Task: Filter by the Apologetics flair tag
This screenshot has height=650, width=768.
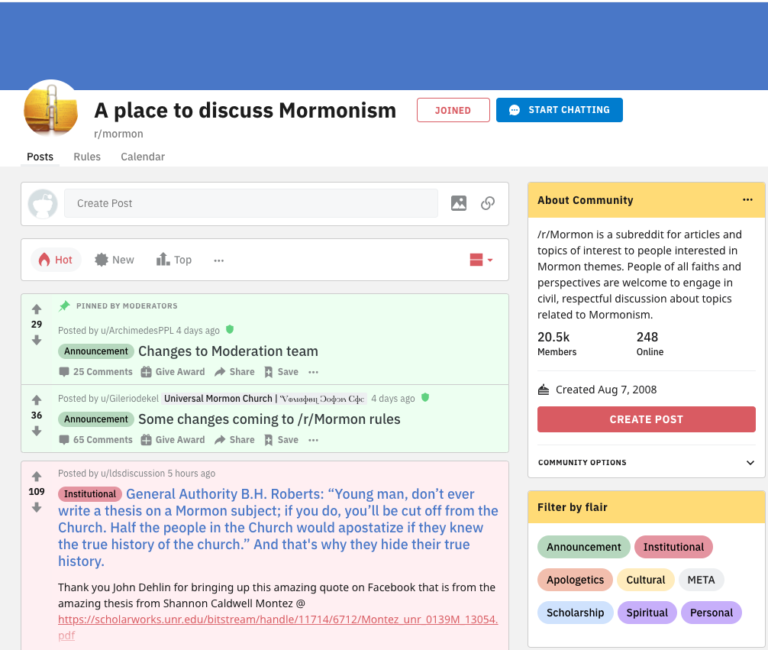Action: click(575, 580)
